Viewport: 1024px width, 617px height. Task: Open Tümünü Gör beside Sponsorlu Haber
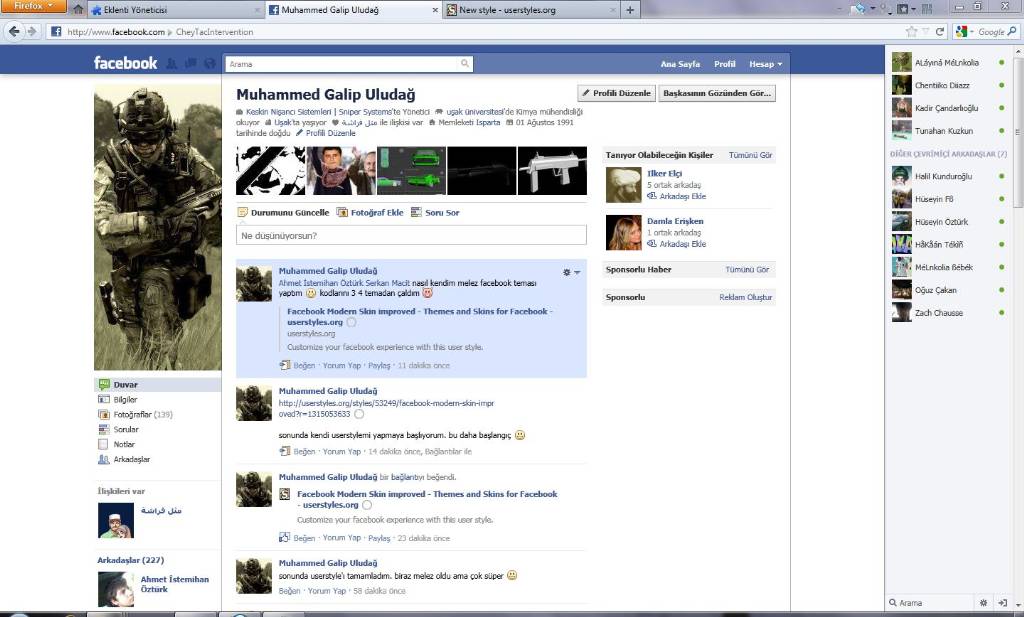pyautogui.click(x=747, y=270)
